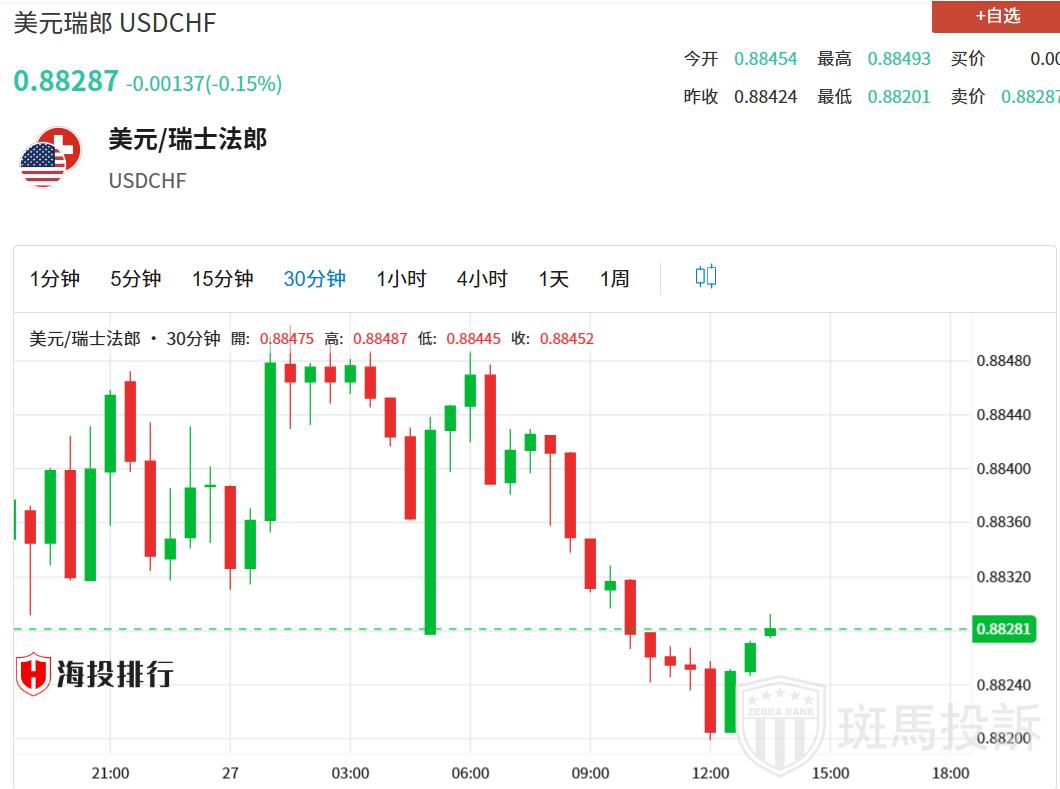Image resolution: width=1060 pixels, height=789 pixels.
Task: Click the 12:00 time axis marker
Action: 710,773
